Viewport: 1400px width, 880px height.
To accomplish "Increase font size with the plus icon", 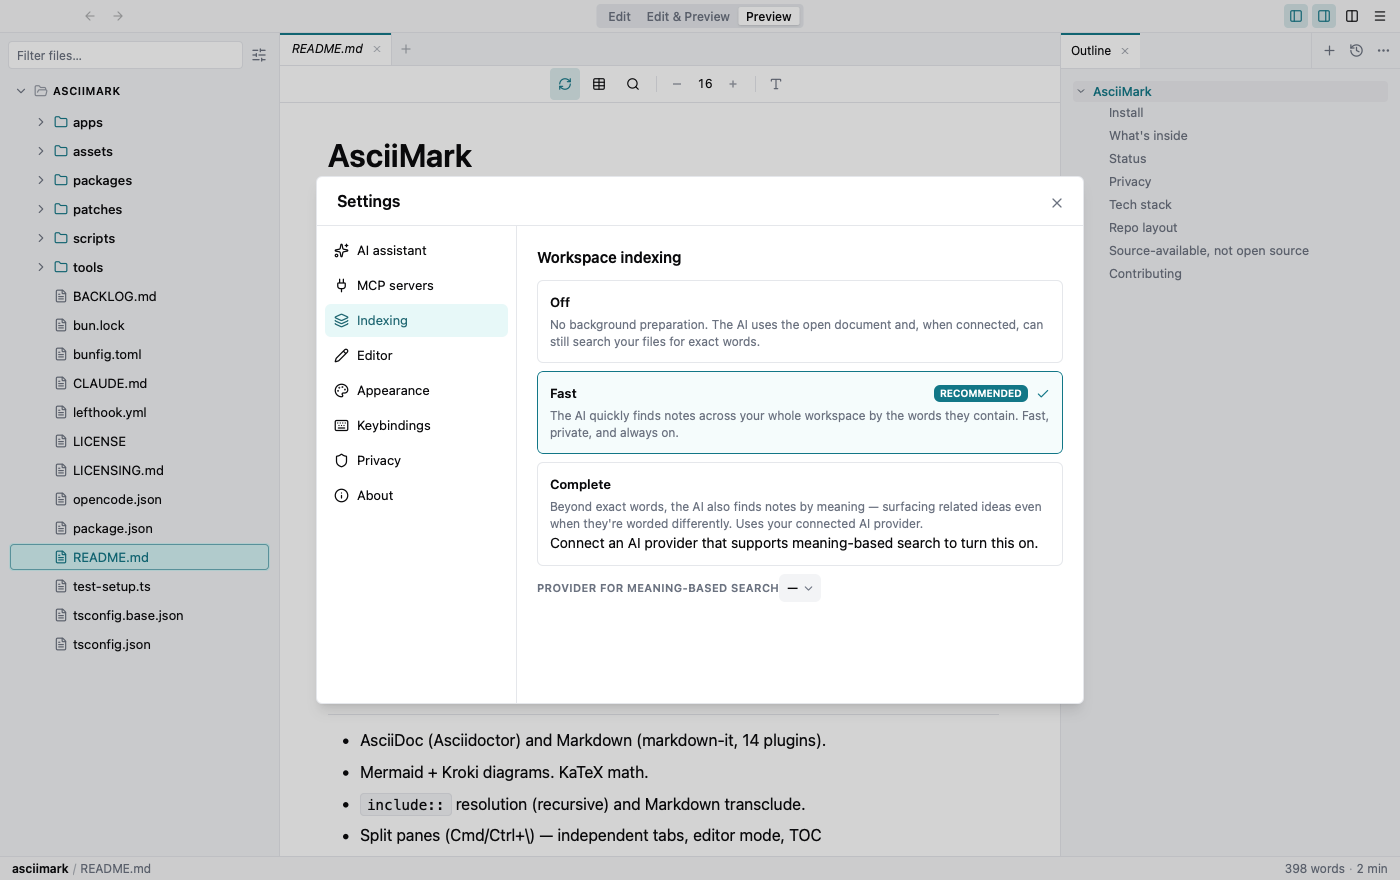I will pyautogui.click(x=733, y=84).
